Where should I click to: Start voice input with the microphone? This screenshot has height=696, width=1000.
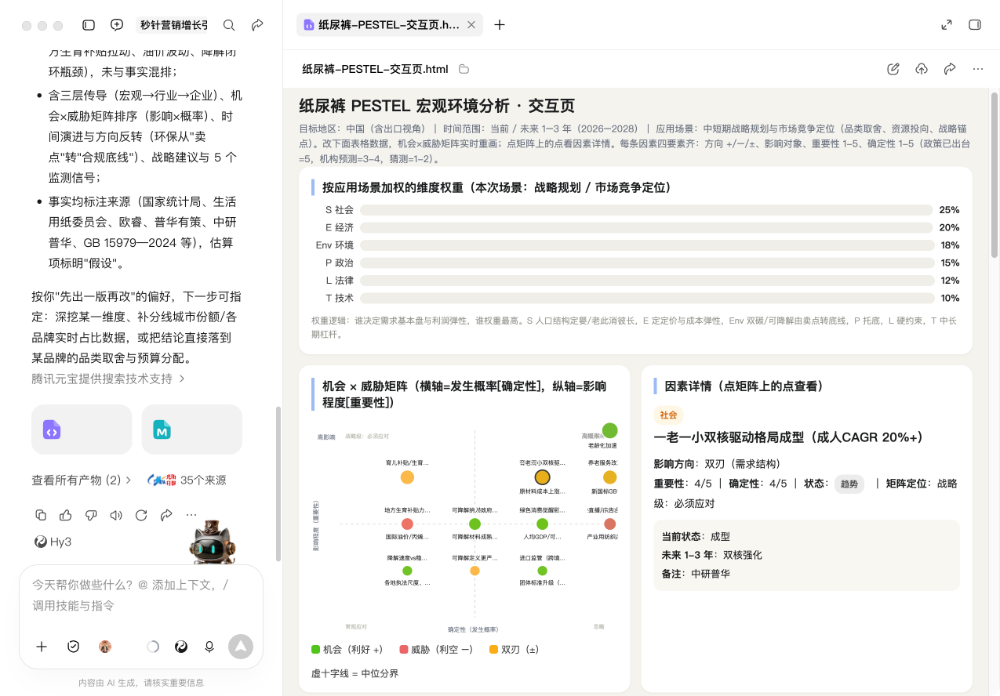tap(209, 647)
